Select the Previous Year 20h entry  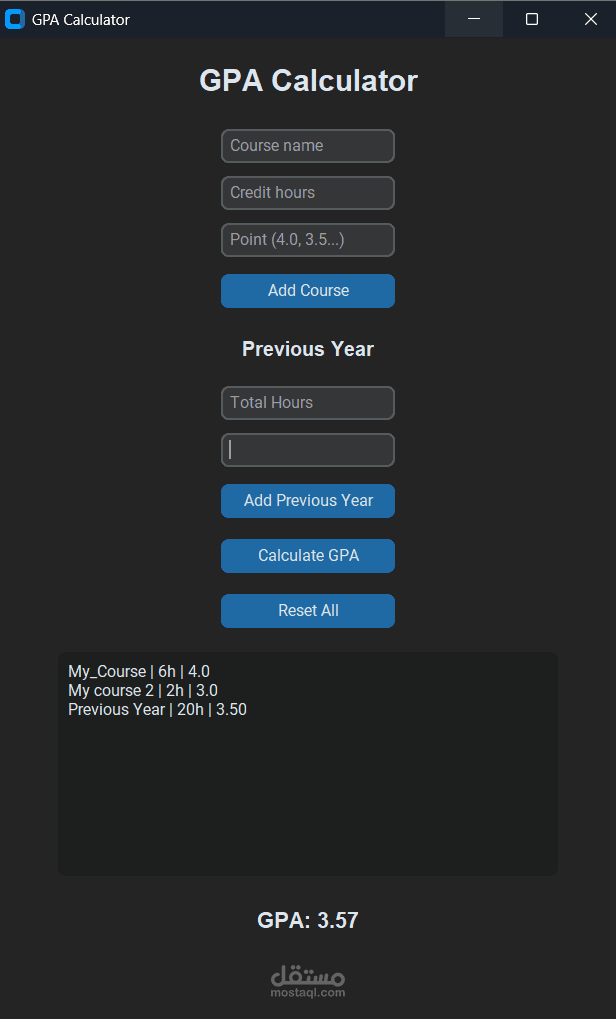157,709
